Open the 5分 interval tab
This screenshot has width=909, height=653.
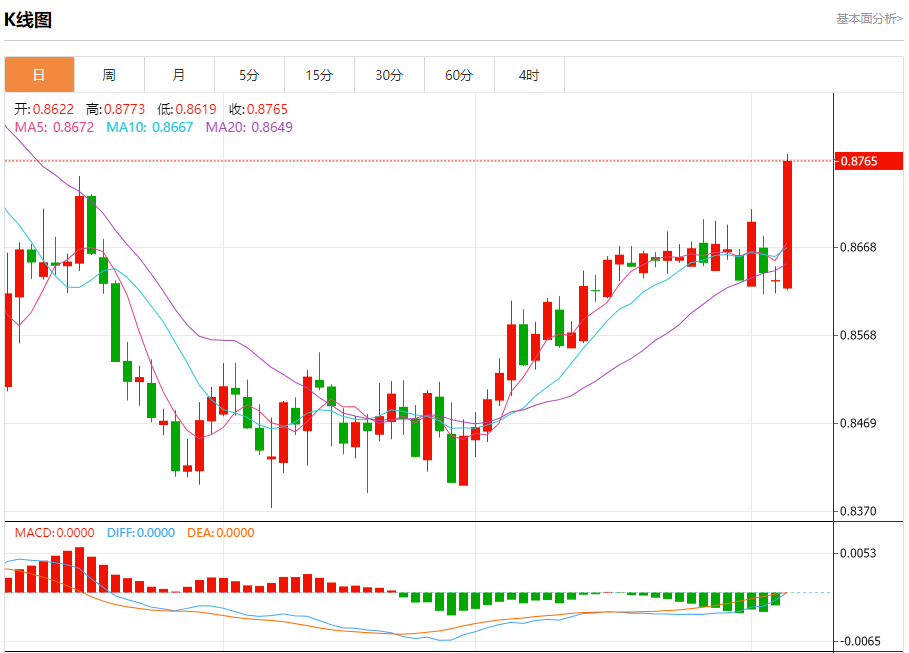[x=249, y=75]
